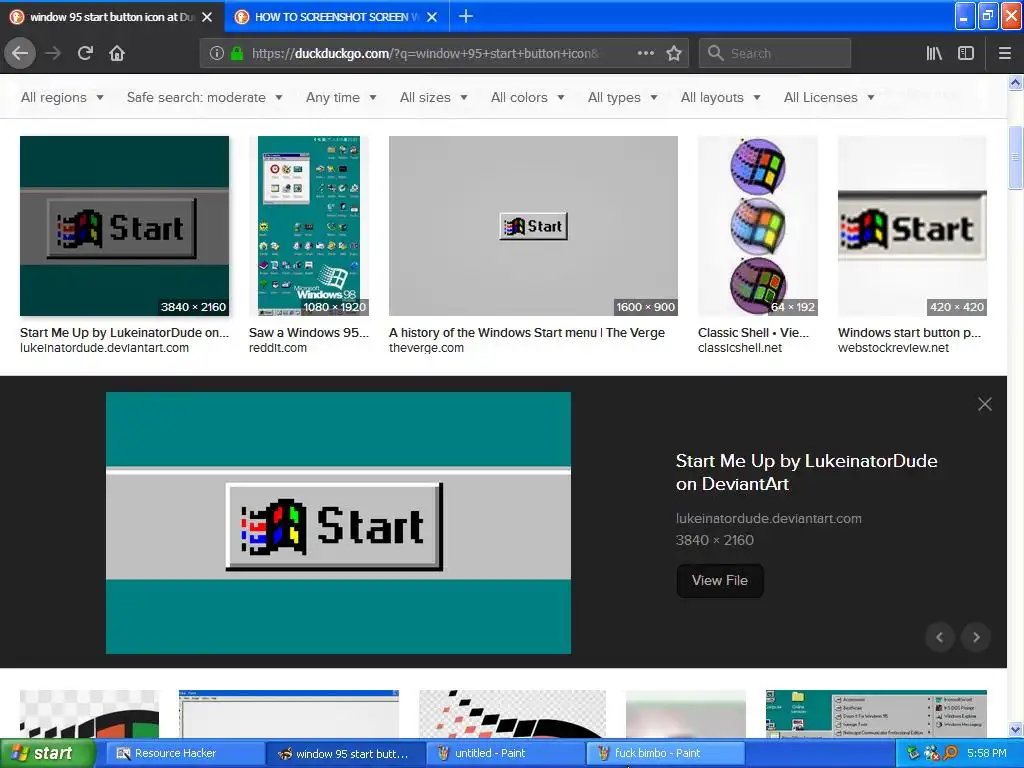Viewport: 1024px width, 768px height.
Task: Show site information icon in address bar
Action: (x=217, y=53)
